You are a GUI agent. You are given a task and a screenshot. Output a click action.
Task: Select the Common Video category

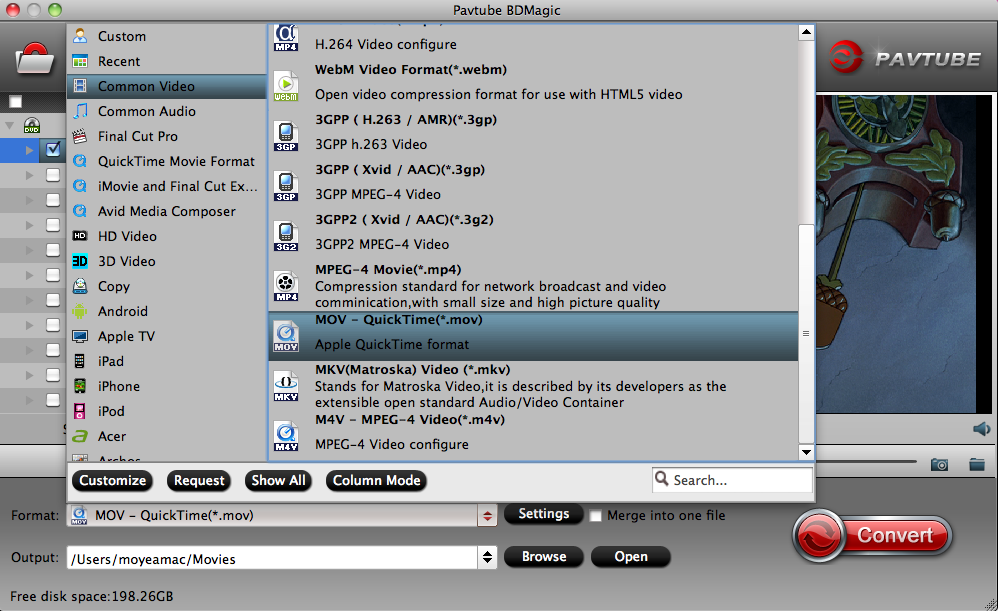click(167, 86)
